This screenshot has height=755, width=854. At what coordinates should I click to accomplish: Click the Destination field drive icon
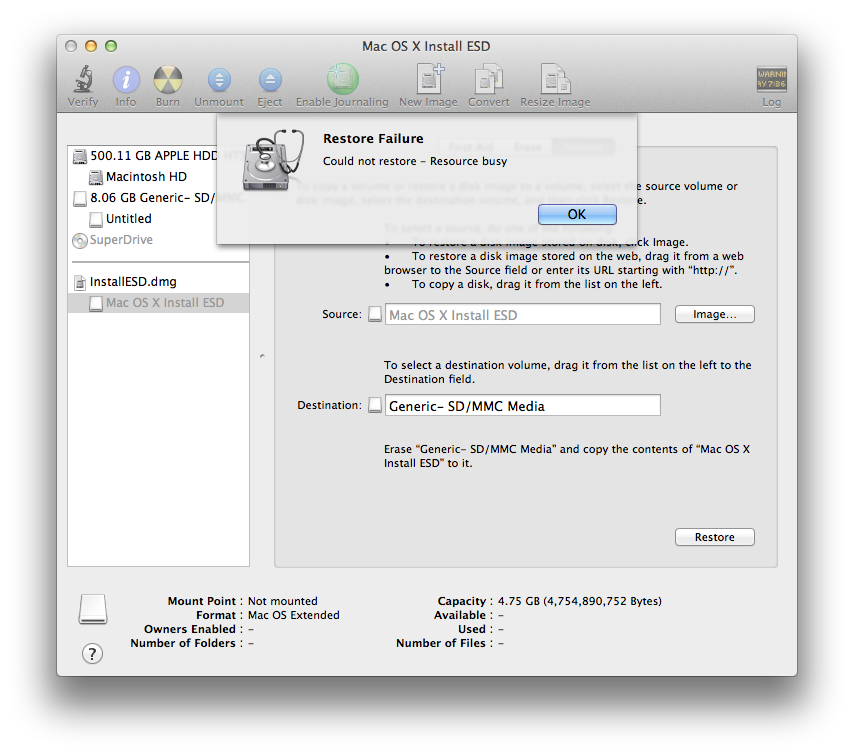[375, 405]
